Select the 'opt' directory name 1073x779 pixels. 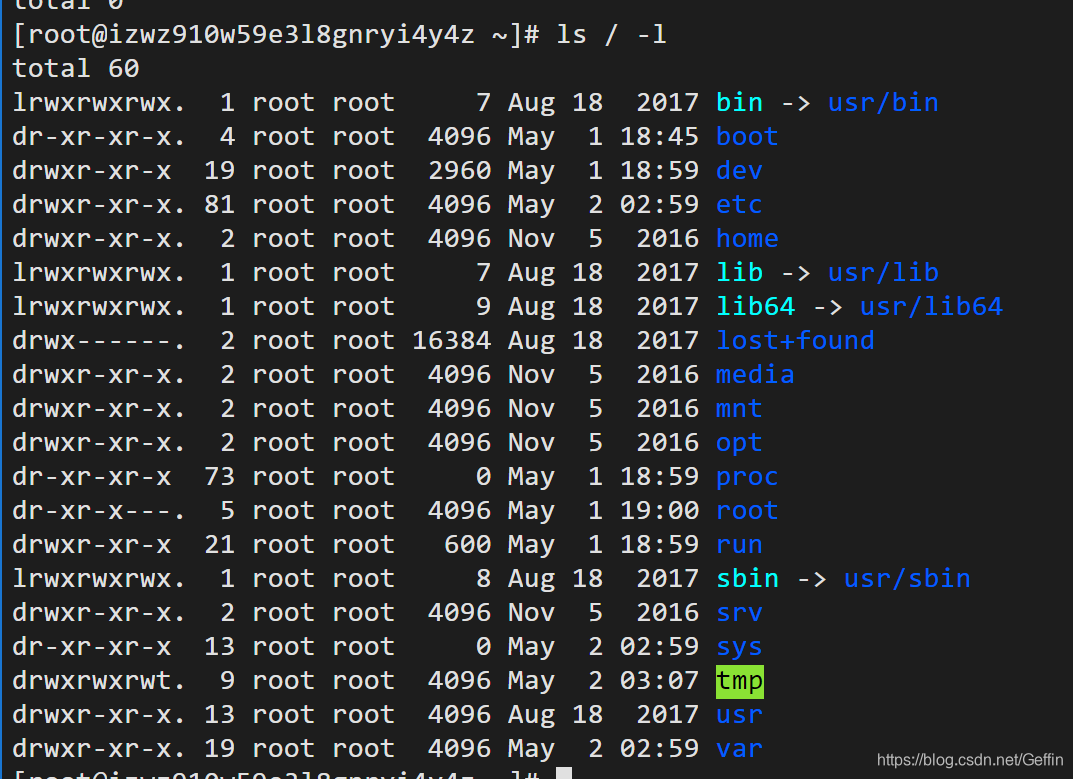tap(739, 442)
